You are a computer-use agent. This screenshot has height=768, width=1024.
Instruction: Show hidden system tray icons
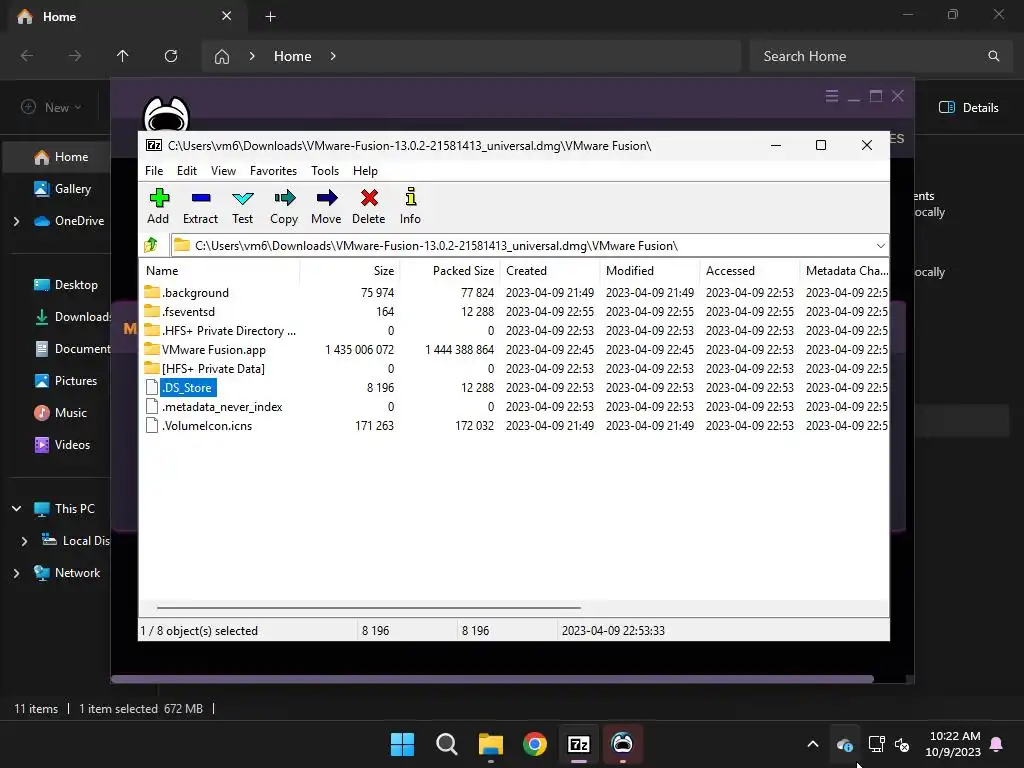coord(813,744)
